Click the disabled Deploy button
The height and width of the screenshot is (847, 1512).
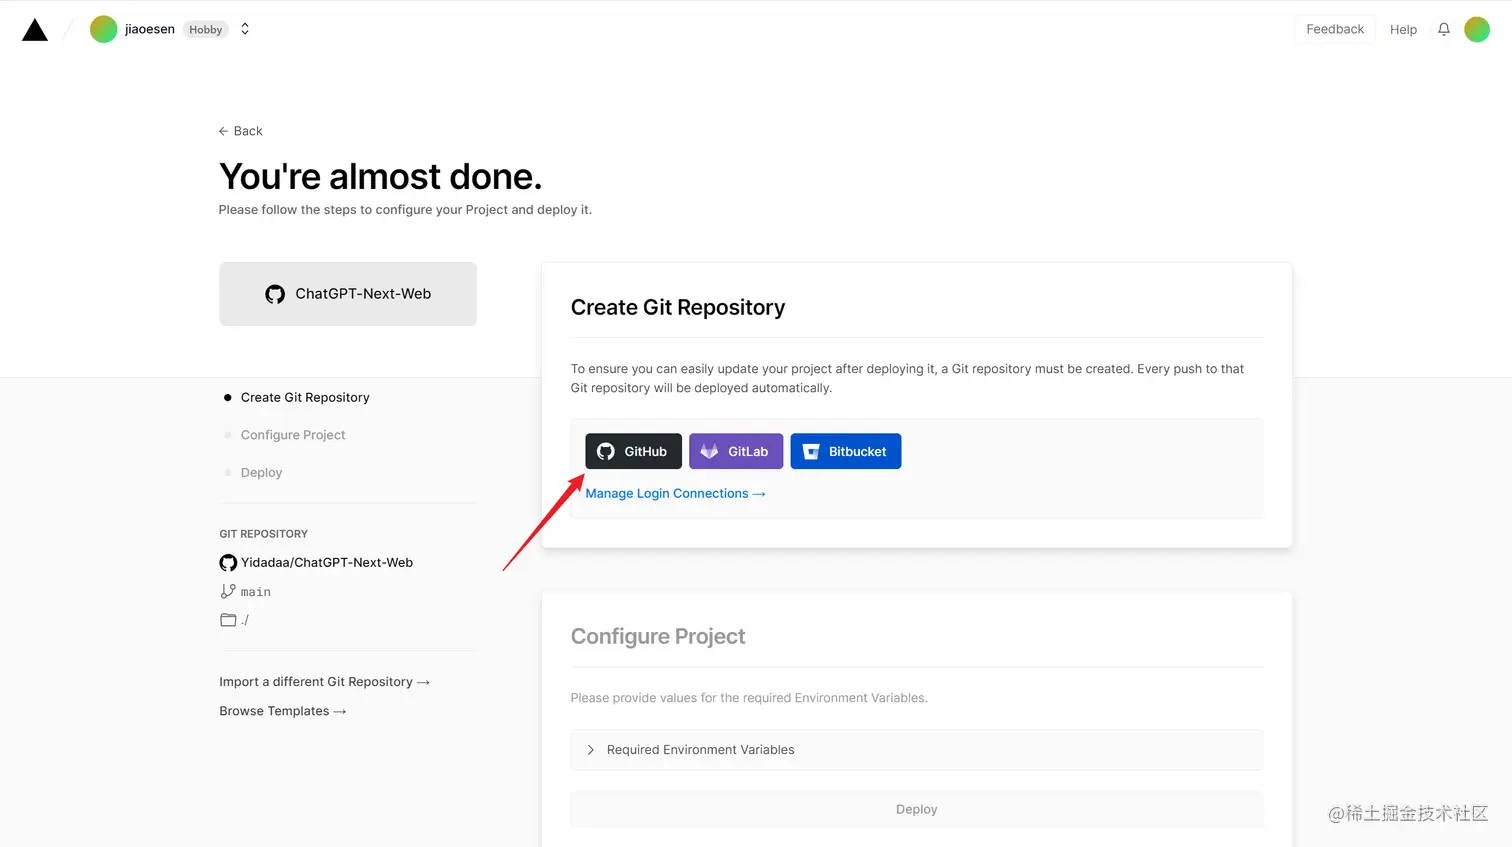917,810
